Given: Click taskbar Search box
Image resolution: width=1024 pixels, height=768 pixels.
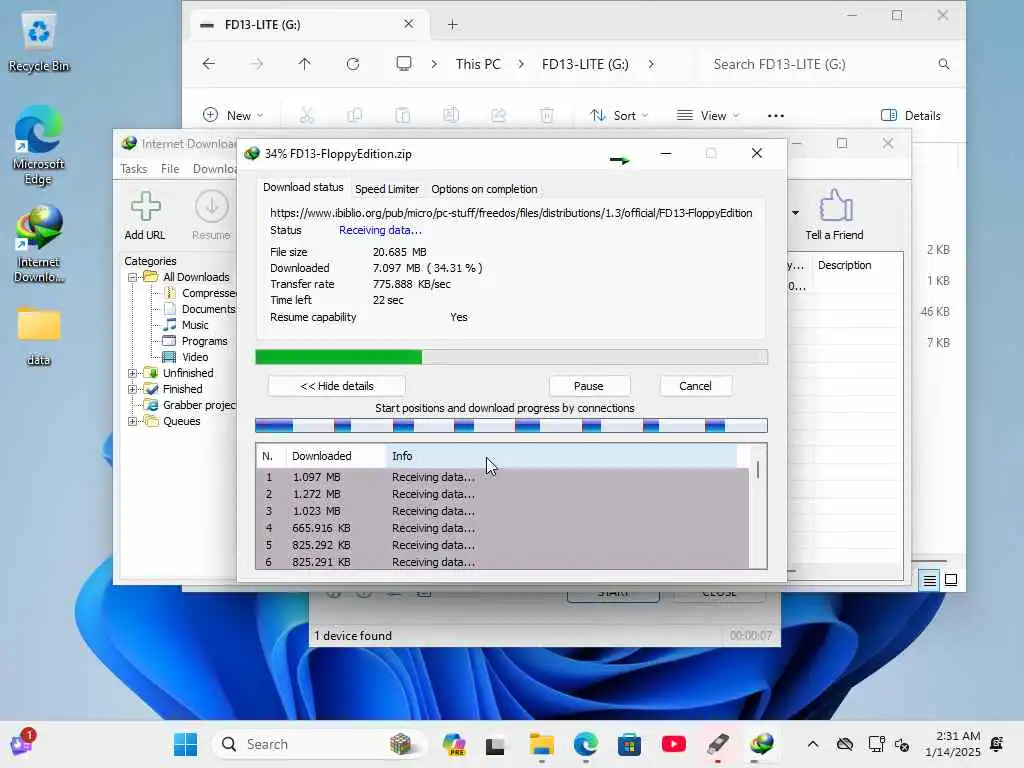Looking at the screenshot, I should (320, 744).
